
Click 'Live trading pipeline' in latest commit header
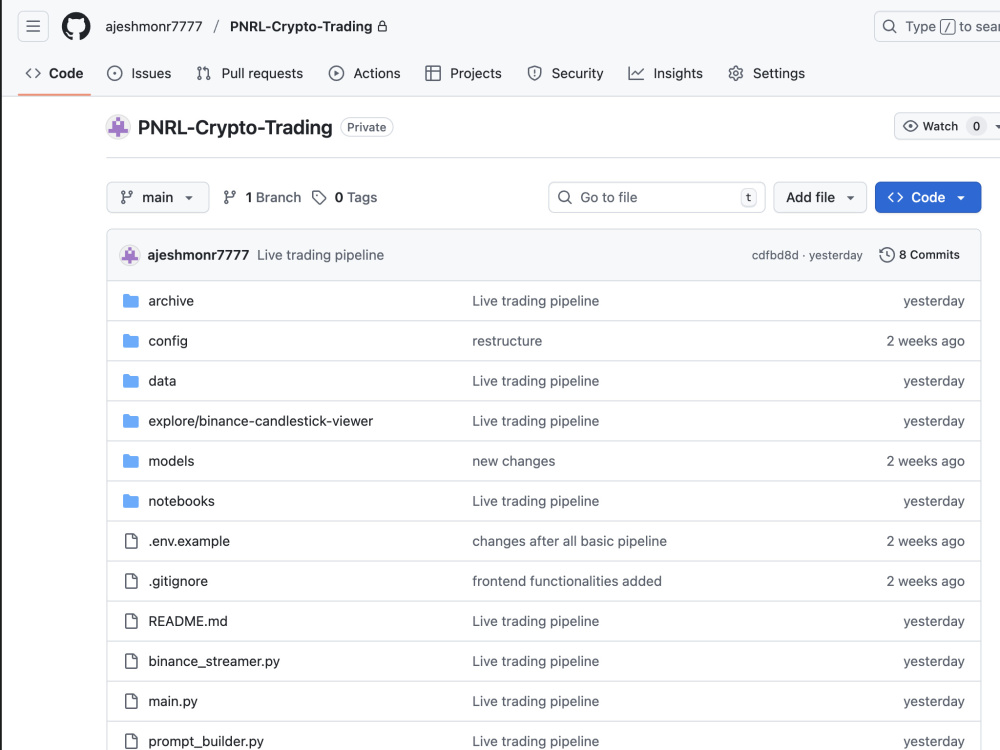321,255
